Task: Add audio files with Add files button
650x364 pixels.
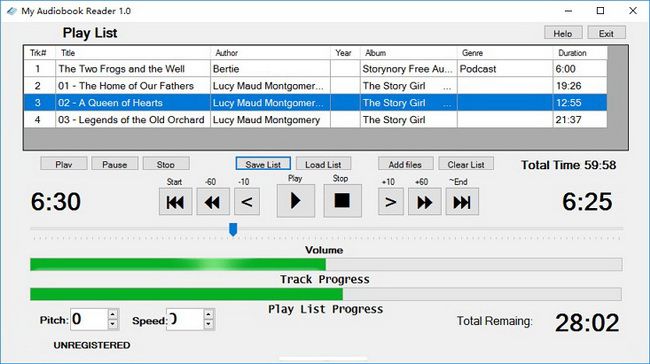Action: click(x=405, y=164)
